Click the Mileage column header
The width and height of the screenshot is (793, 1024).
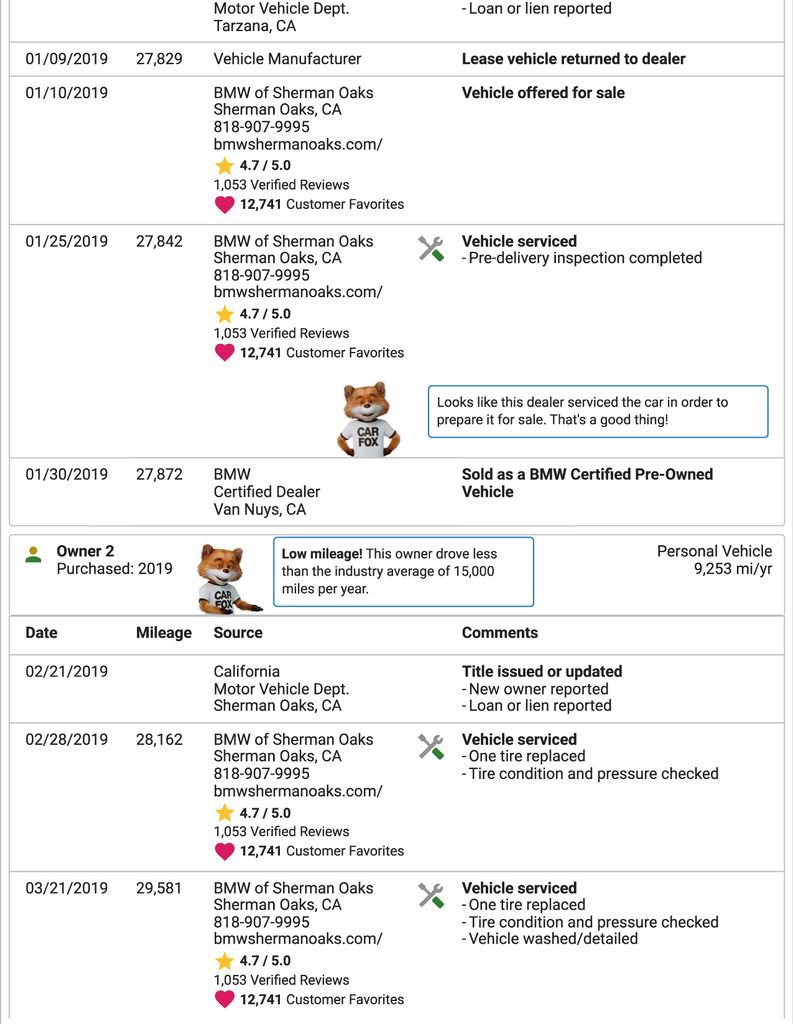(163, 633)
